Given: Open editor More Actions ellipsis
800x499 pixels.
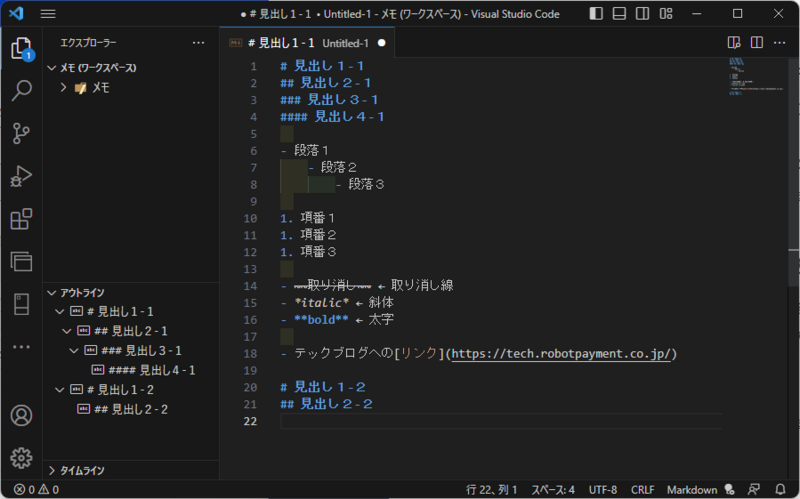Looking at the screenshot, I should click(780, 42).
